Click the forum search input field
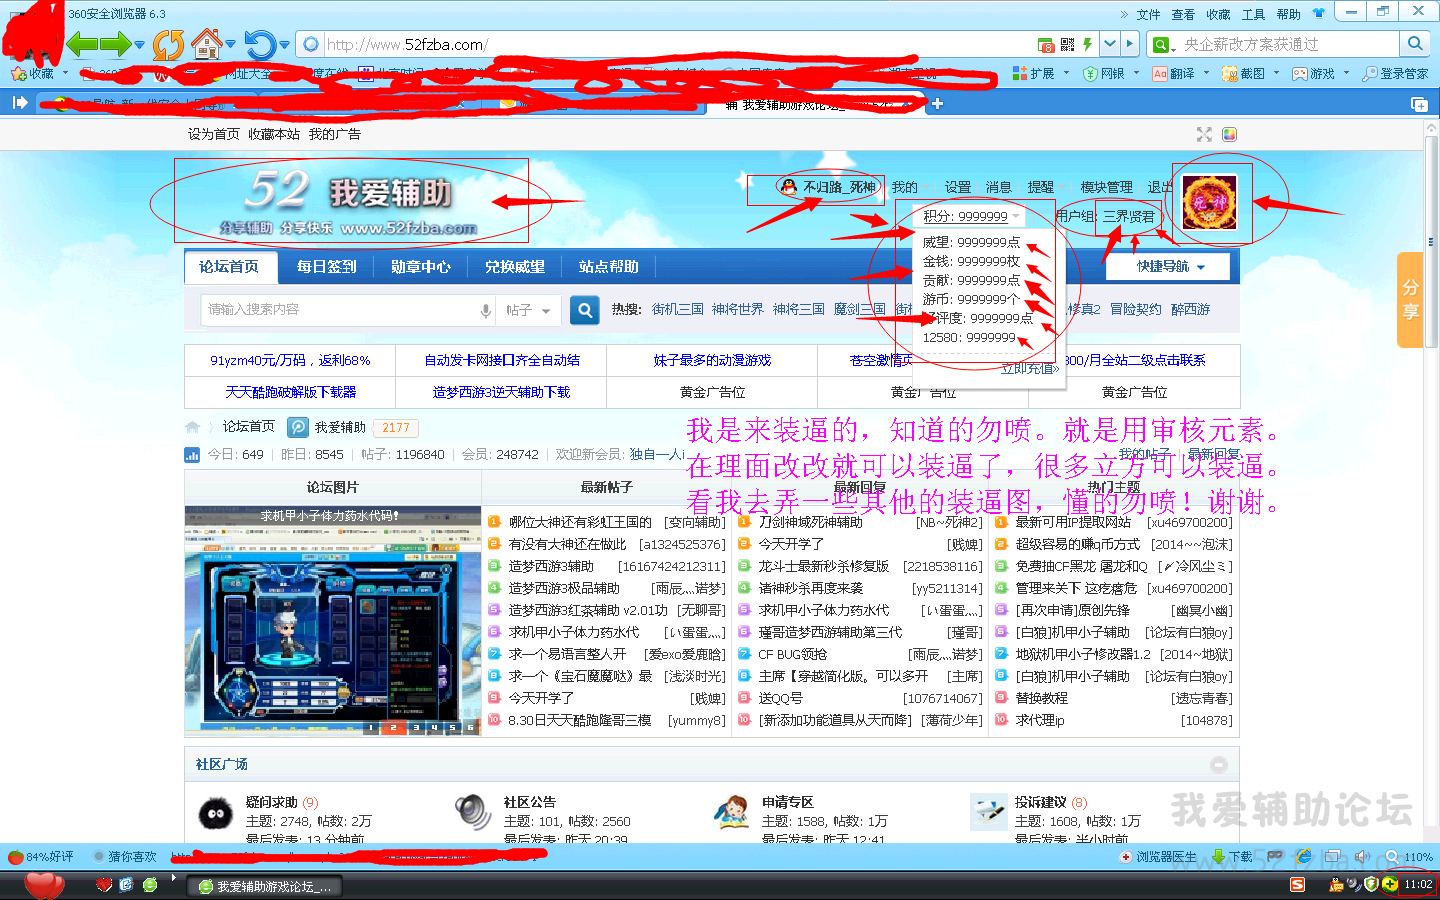The width and height of the screenshot is (1440, 900). click(340, 310)
